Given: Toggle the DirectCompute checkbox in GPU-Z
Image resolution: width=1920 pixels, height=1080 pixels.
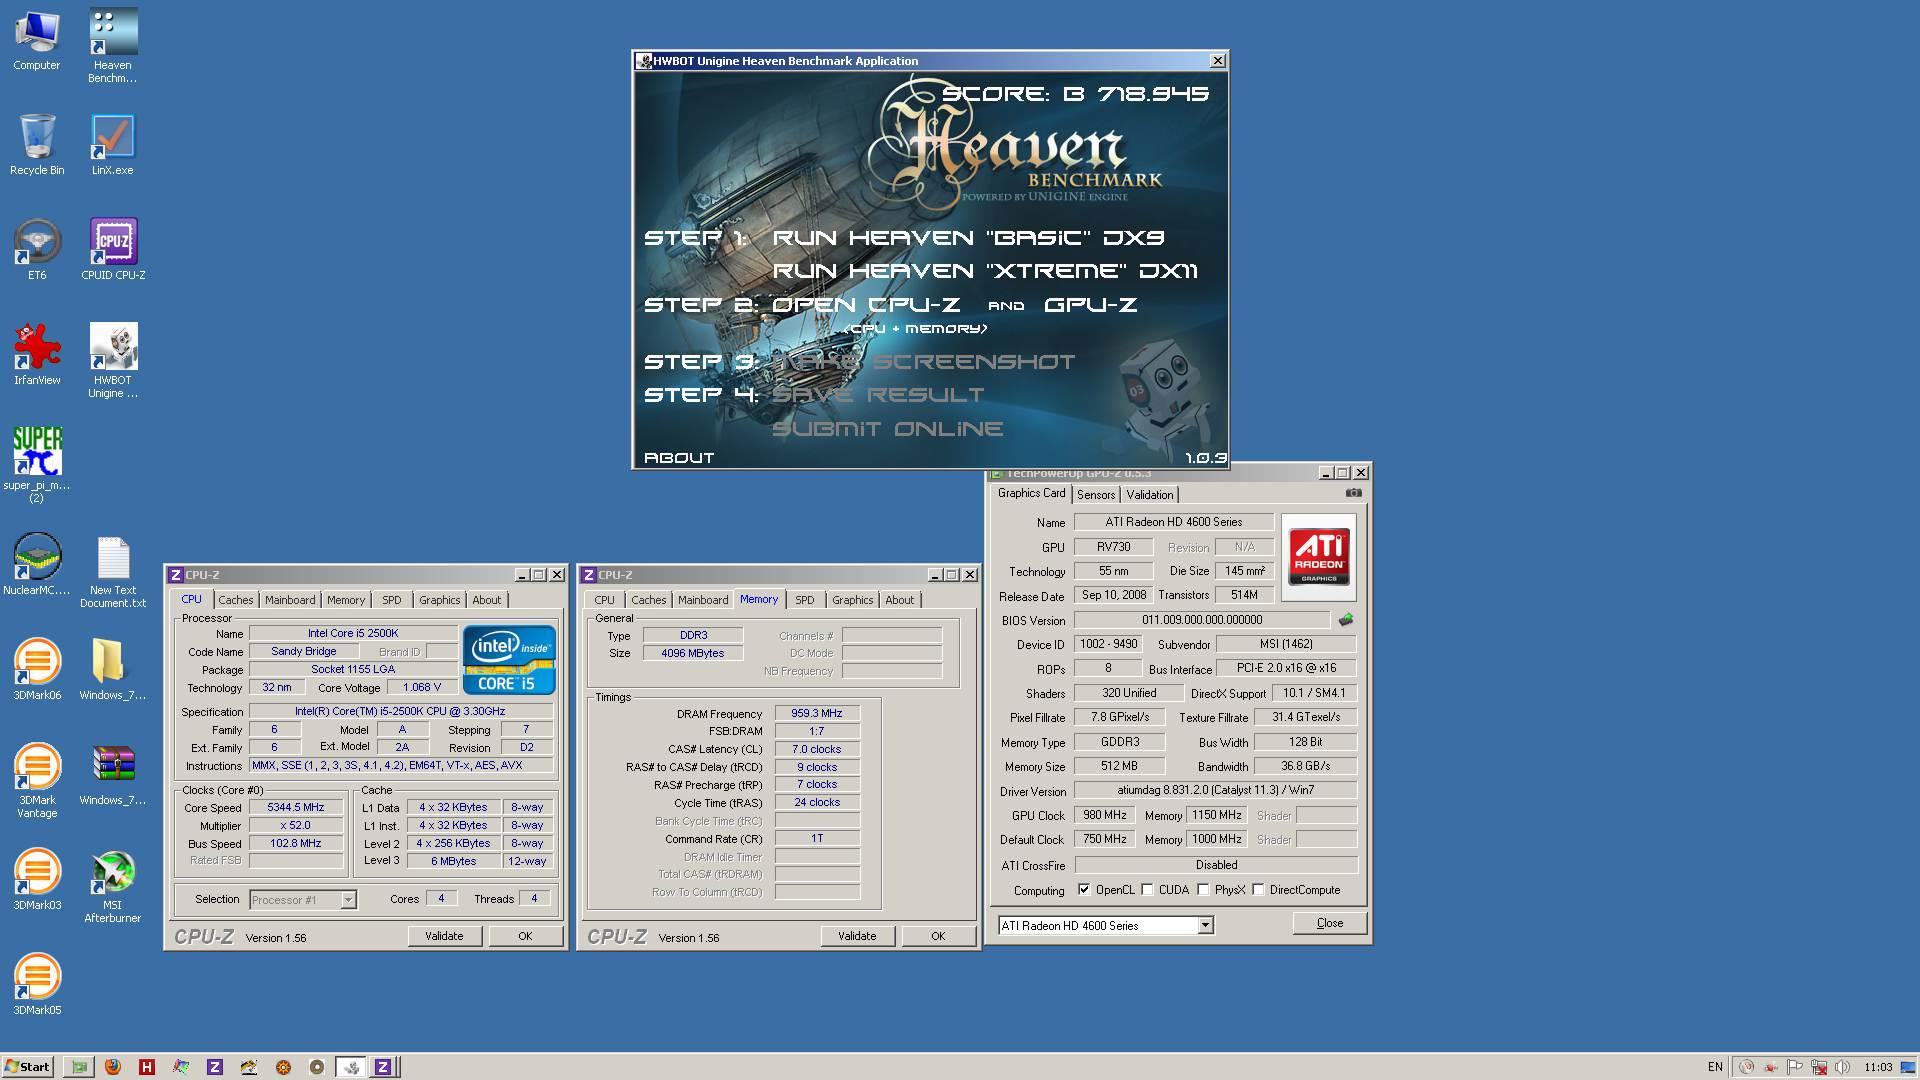Looking at the screenshot, I should point(1258,889).
